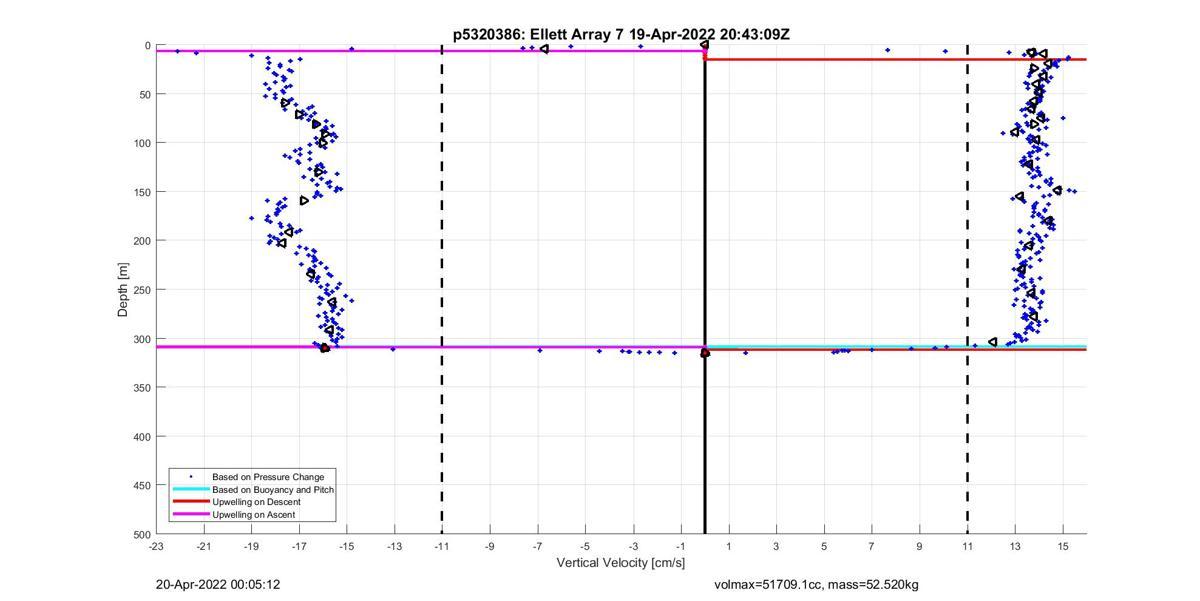Click x-axis tick label '-5'

click(585, 546)
